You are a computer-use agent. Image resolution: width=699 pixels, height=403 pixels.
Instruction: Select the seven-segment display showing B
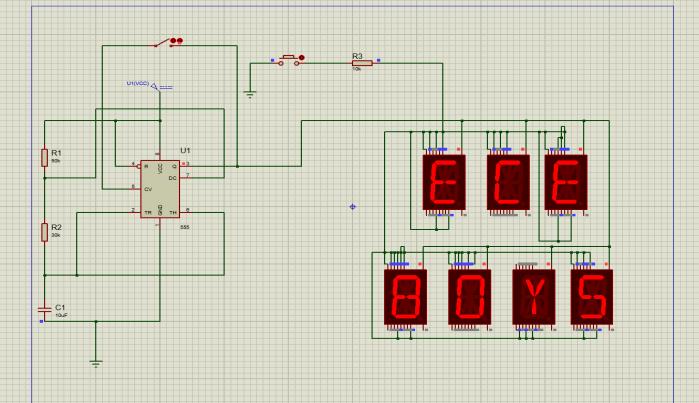click(x=406, y=297)
